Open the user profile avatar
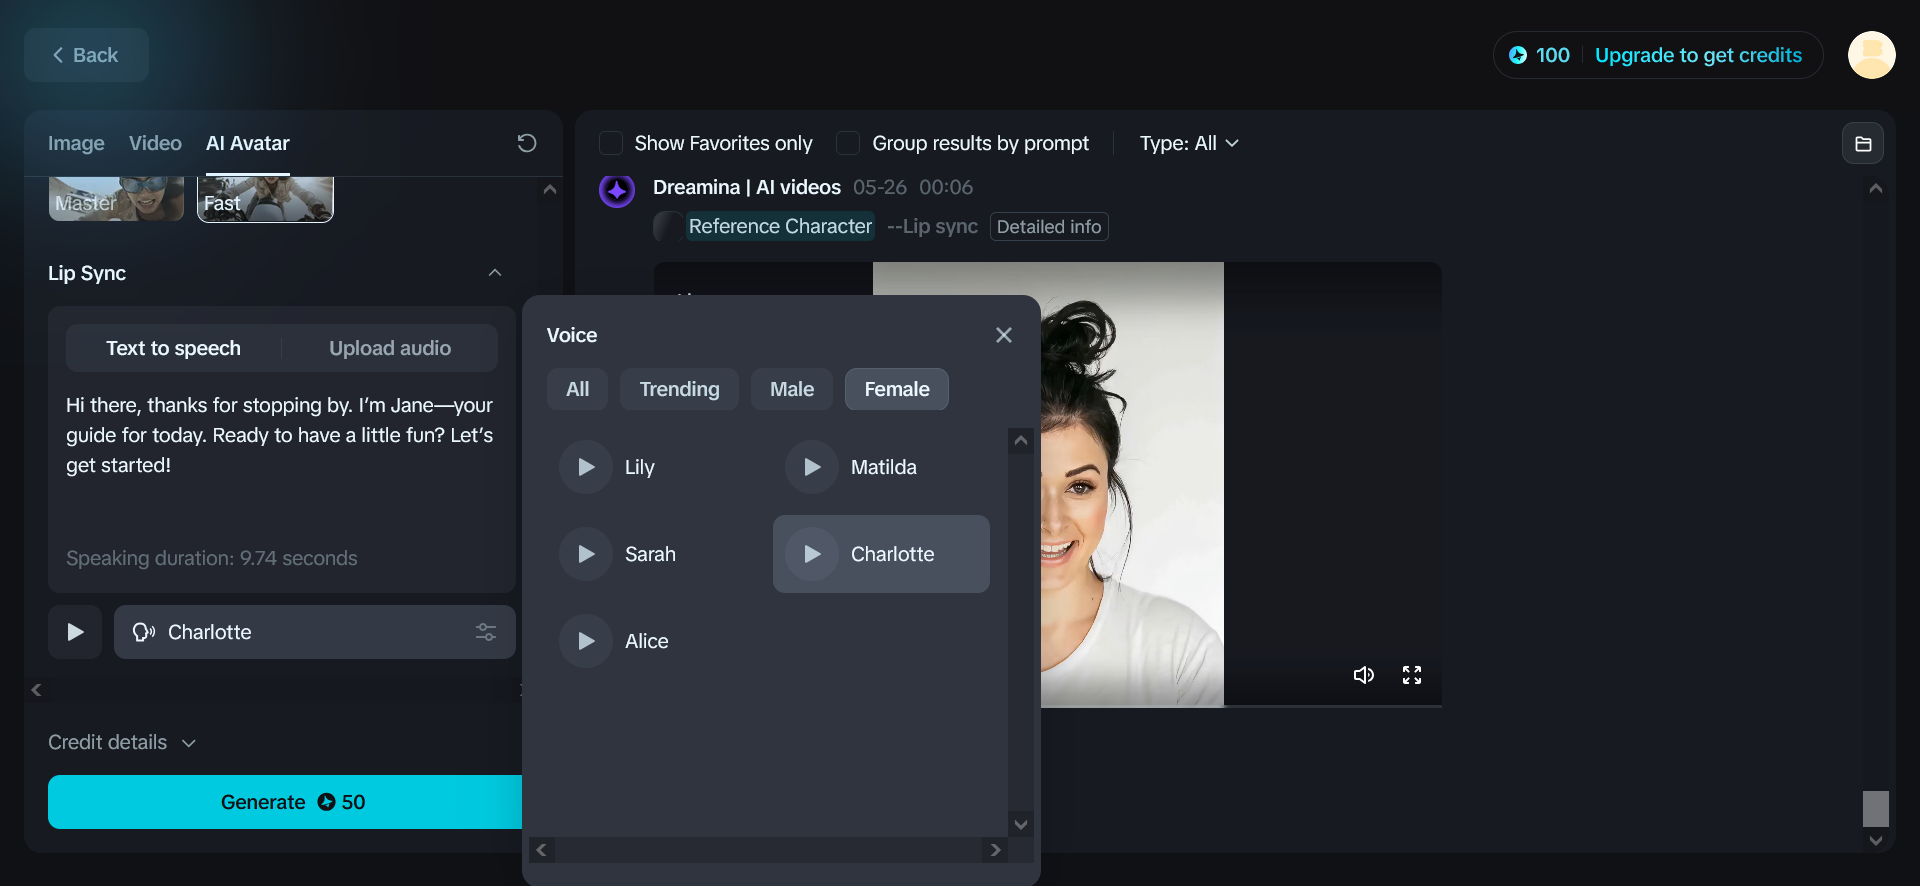 pyautogui.click(x=1871, y=55)
